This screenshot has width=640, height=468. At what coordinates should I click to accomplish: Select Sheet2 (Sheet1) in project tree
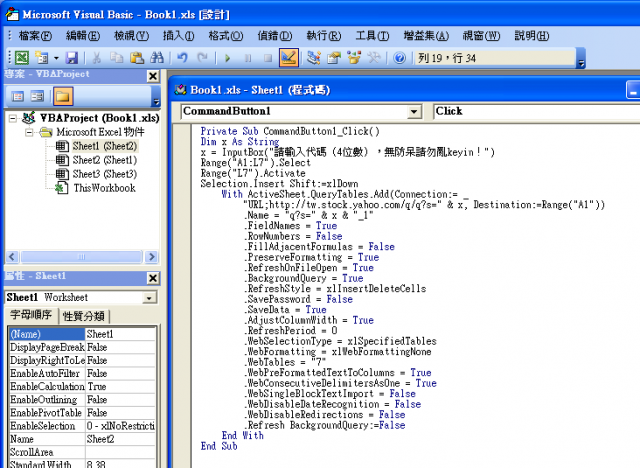tap(104, 160)
